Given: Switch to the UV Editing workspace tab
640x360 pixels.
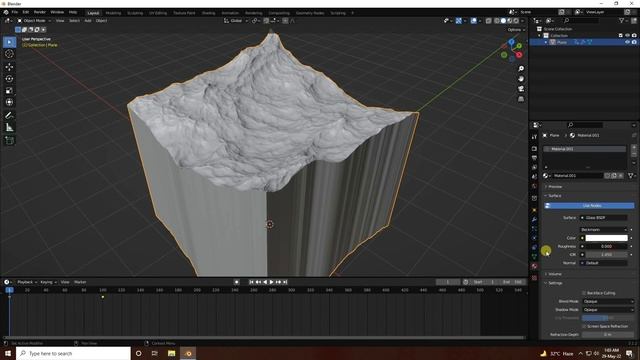Looking at the screenshot, I should [x=158, y=13].
